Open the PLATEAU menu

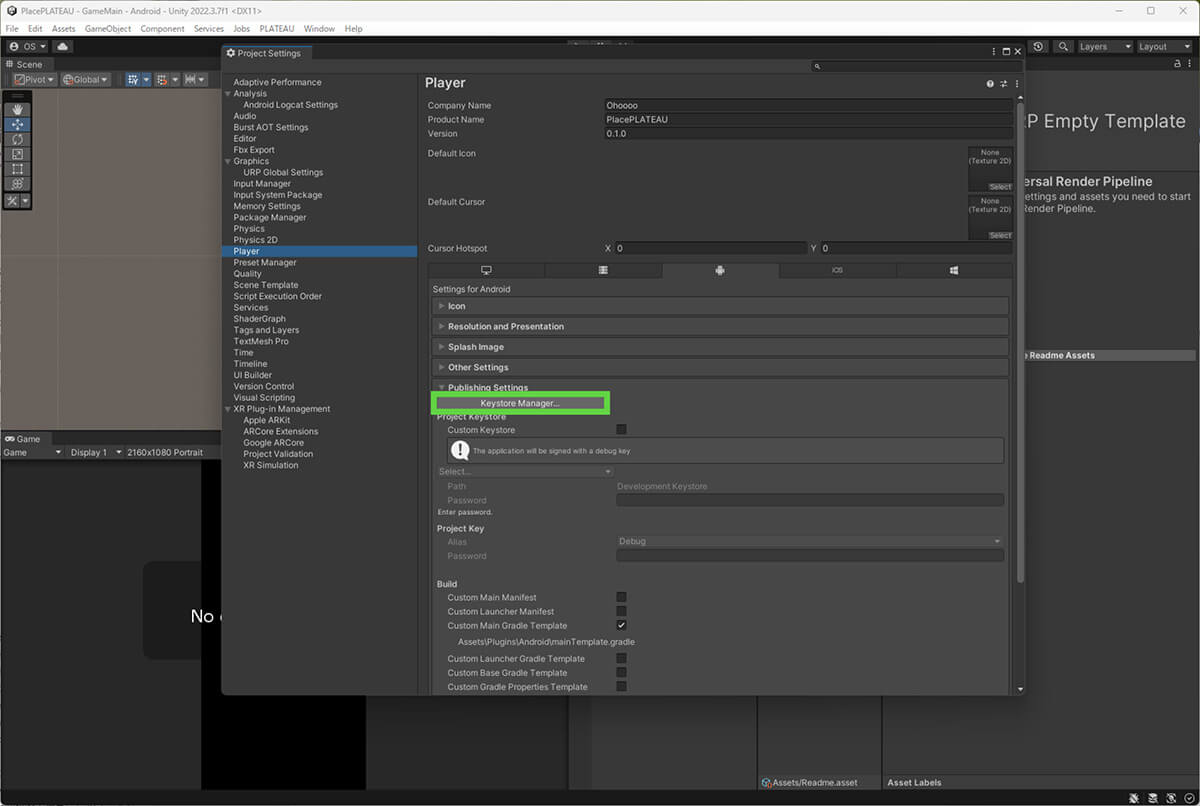point(277,29)
